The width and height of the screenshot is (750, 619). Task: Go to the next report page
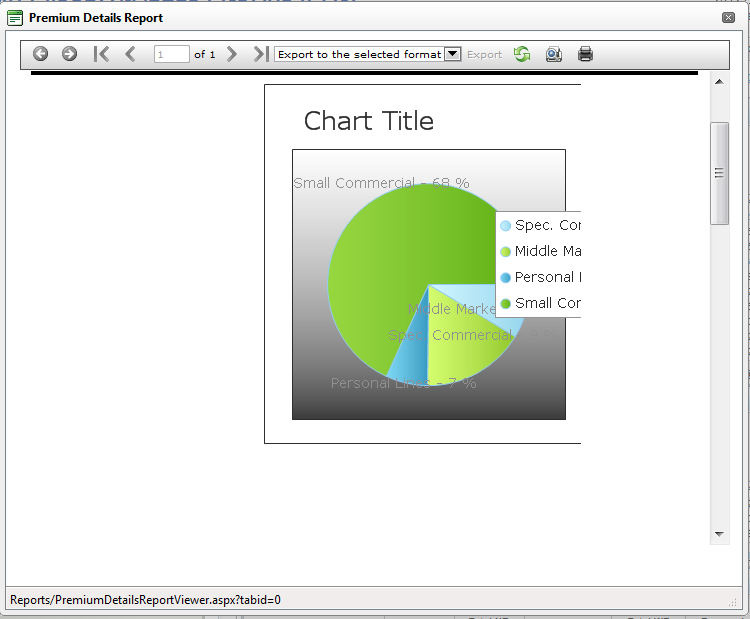point(232,54)
